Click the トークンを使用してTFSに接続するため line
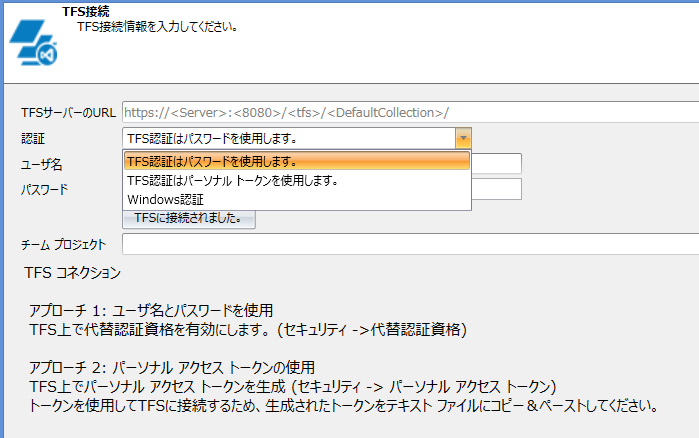This screenshot has height=438, width=699. tap(344, 406)
